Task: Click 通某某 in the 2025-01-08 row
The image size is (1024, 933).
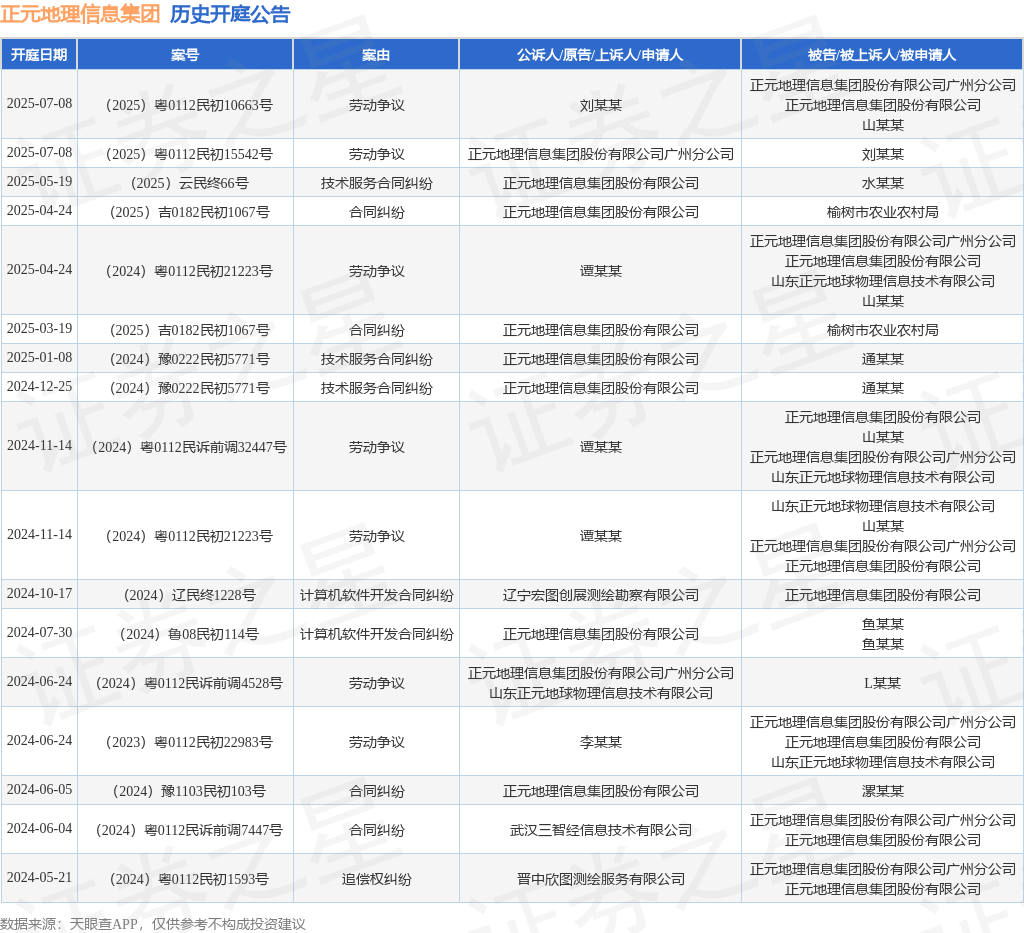Action: pyautogui.click(x=882, y=359)
